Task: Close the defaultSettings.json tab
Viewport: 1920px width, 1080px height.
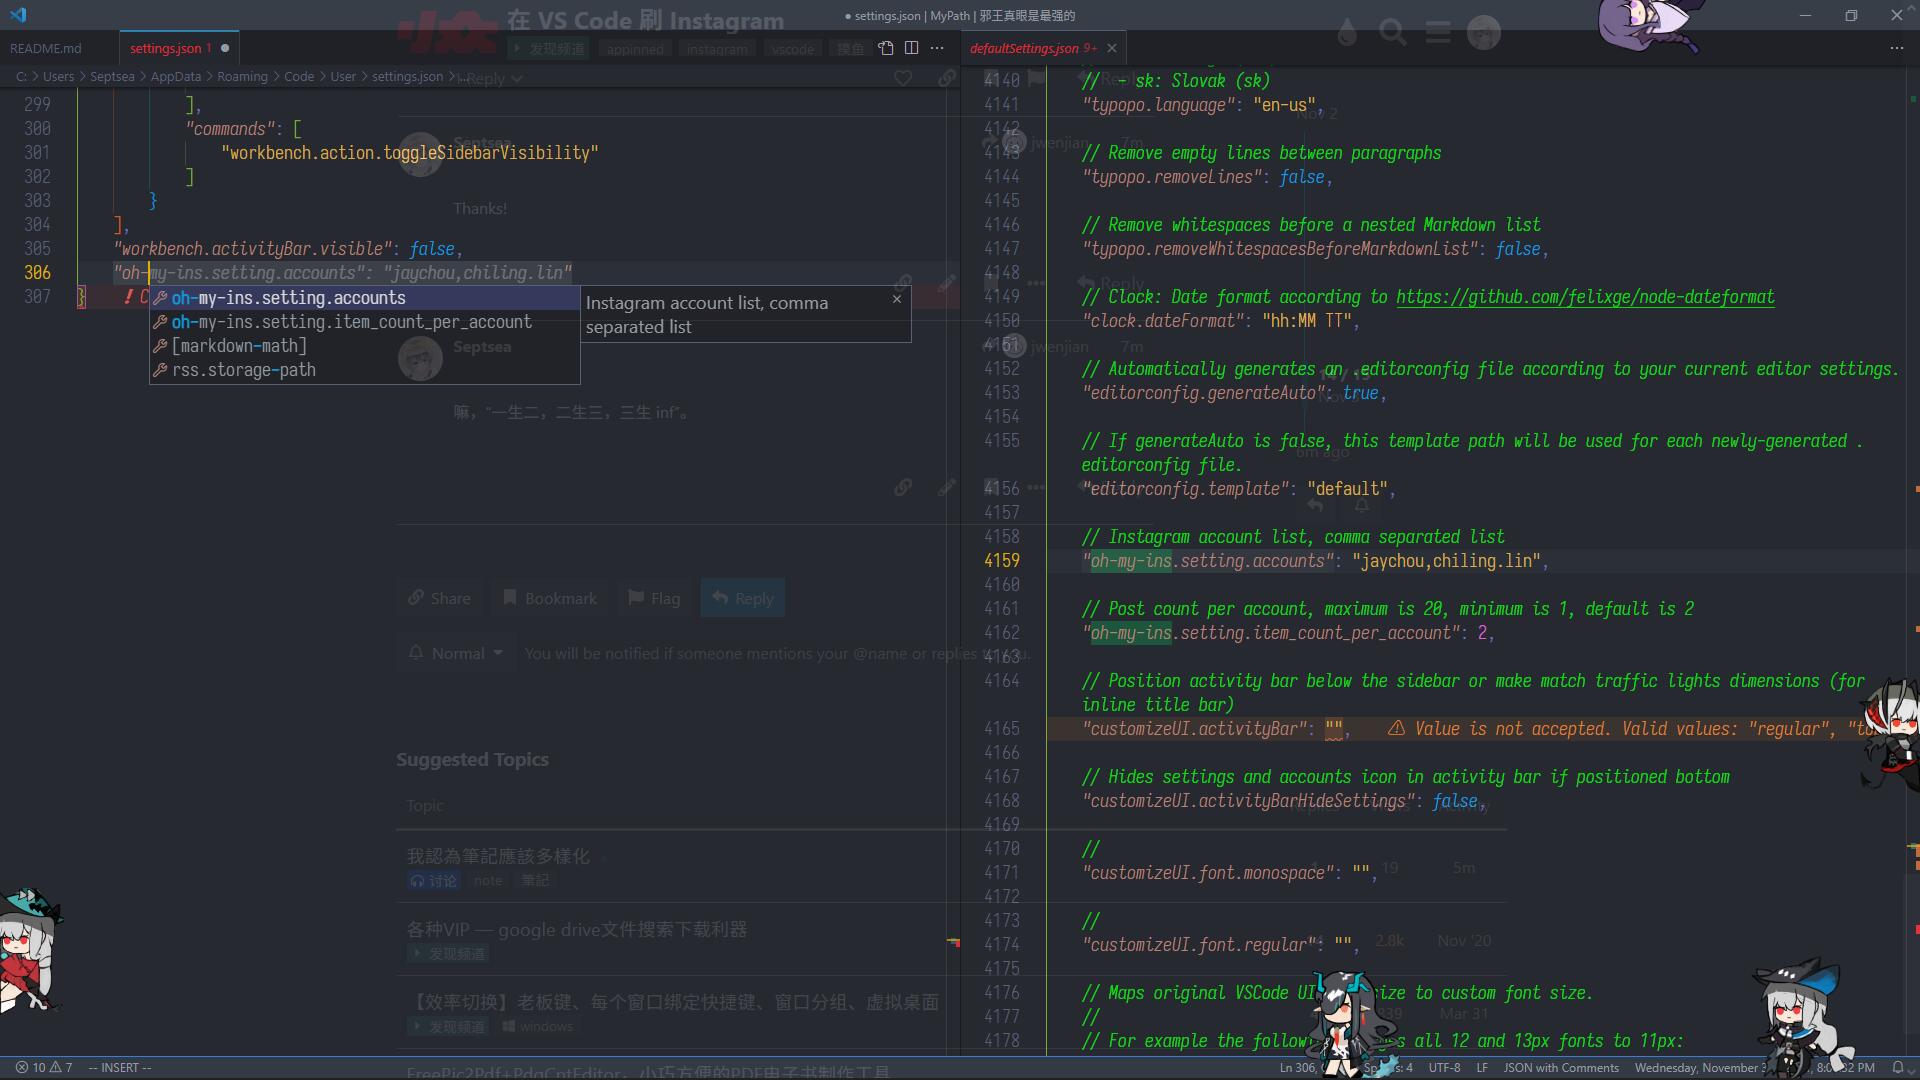Action: (1112, 48)
